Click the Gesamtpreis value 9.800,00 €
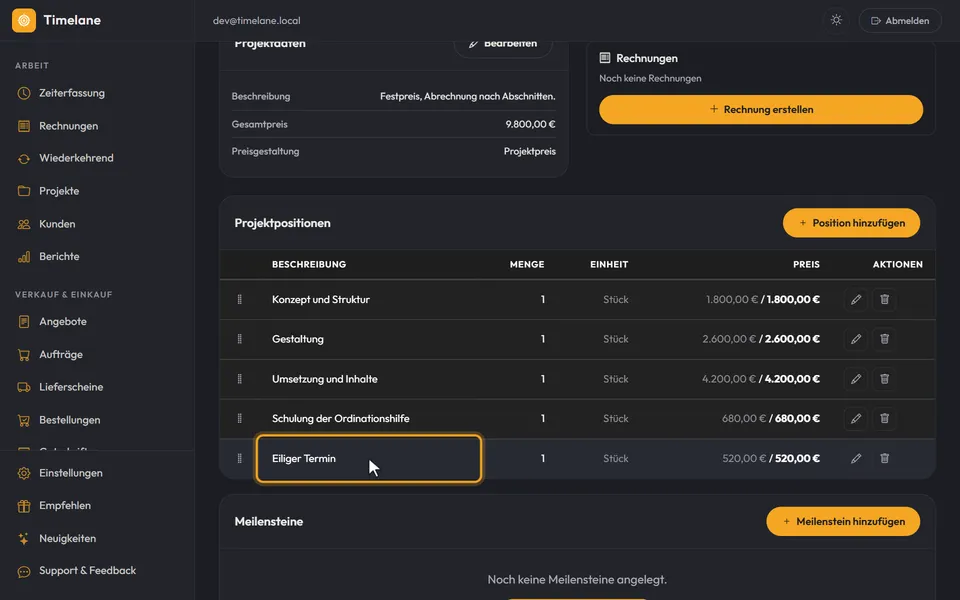The image size is (960, 600). [x=530, y=124]
